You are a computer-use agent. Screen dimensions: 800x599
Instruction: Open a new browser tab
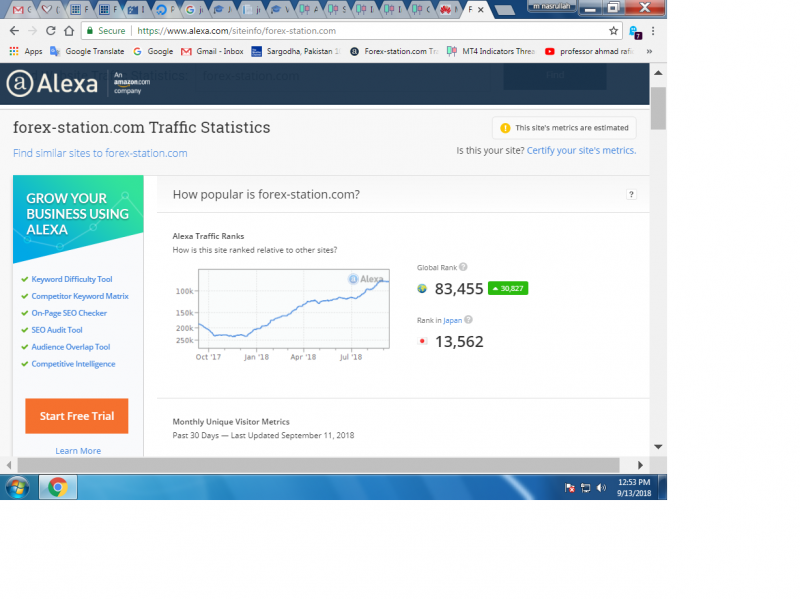[x=505, y=10]
